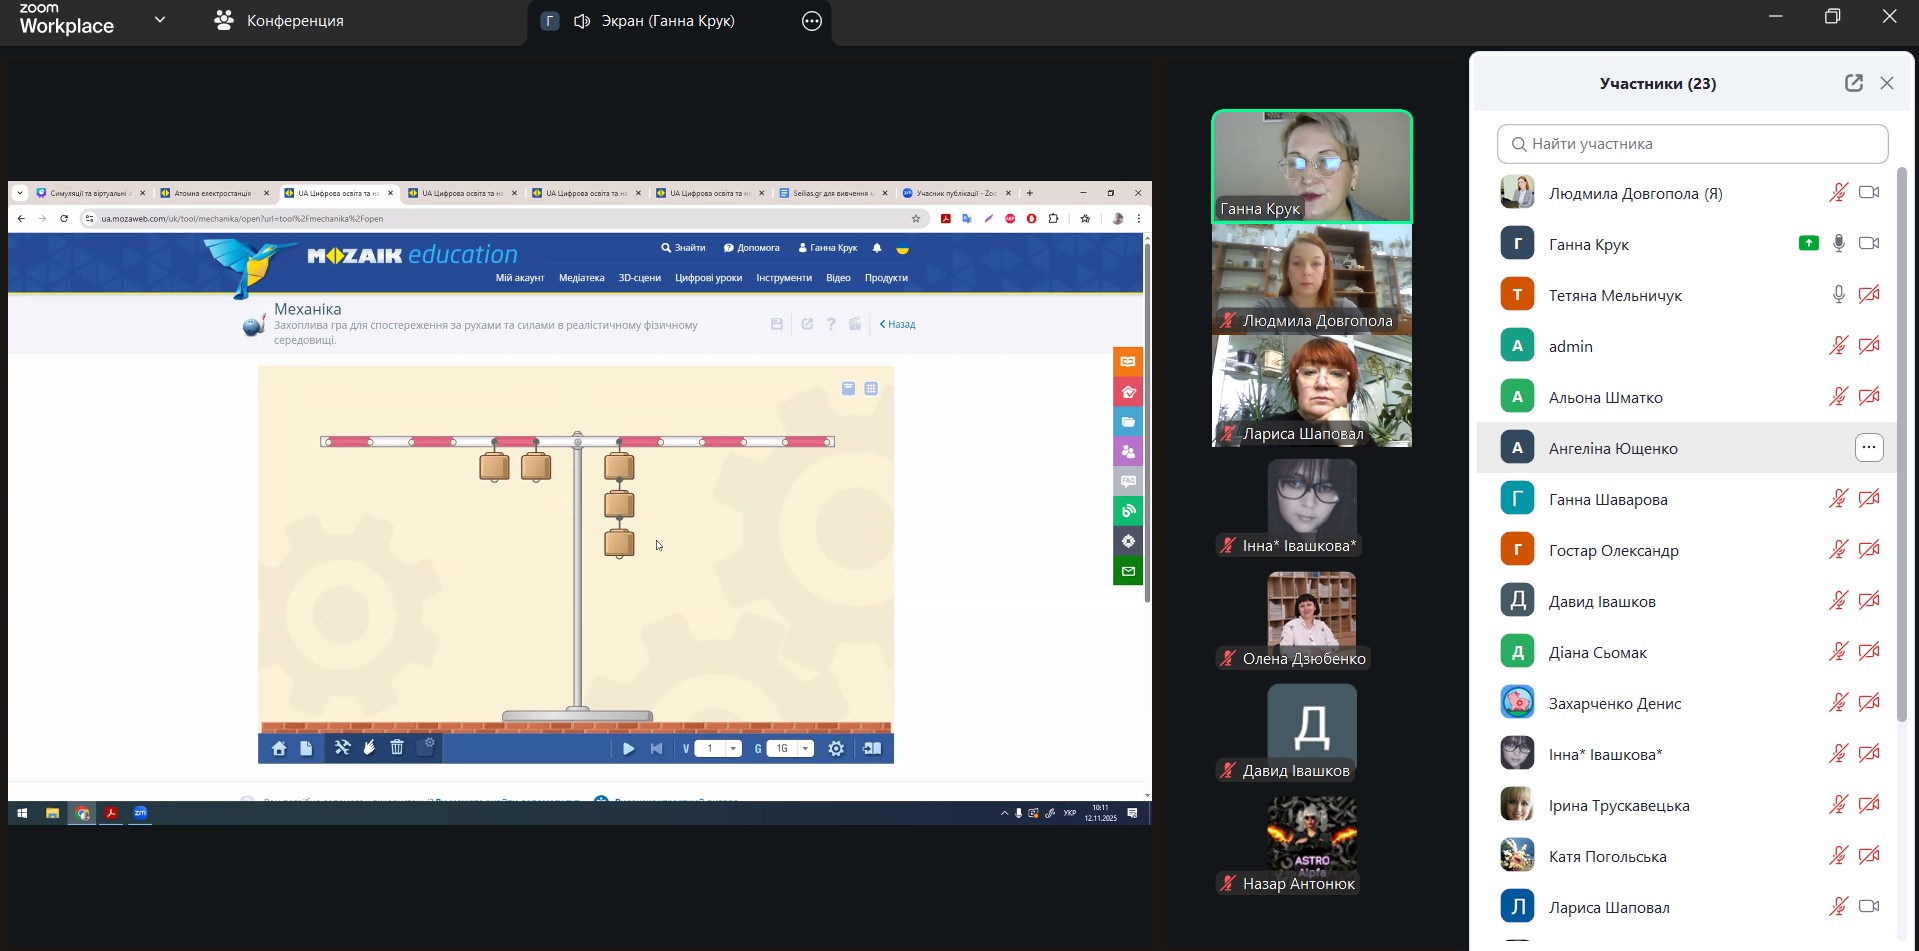Toggle the camera icon for Людмила Довгопола
The image size is (1919, 951).
click(1868, 192)
